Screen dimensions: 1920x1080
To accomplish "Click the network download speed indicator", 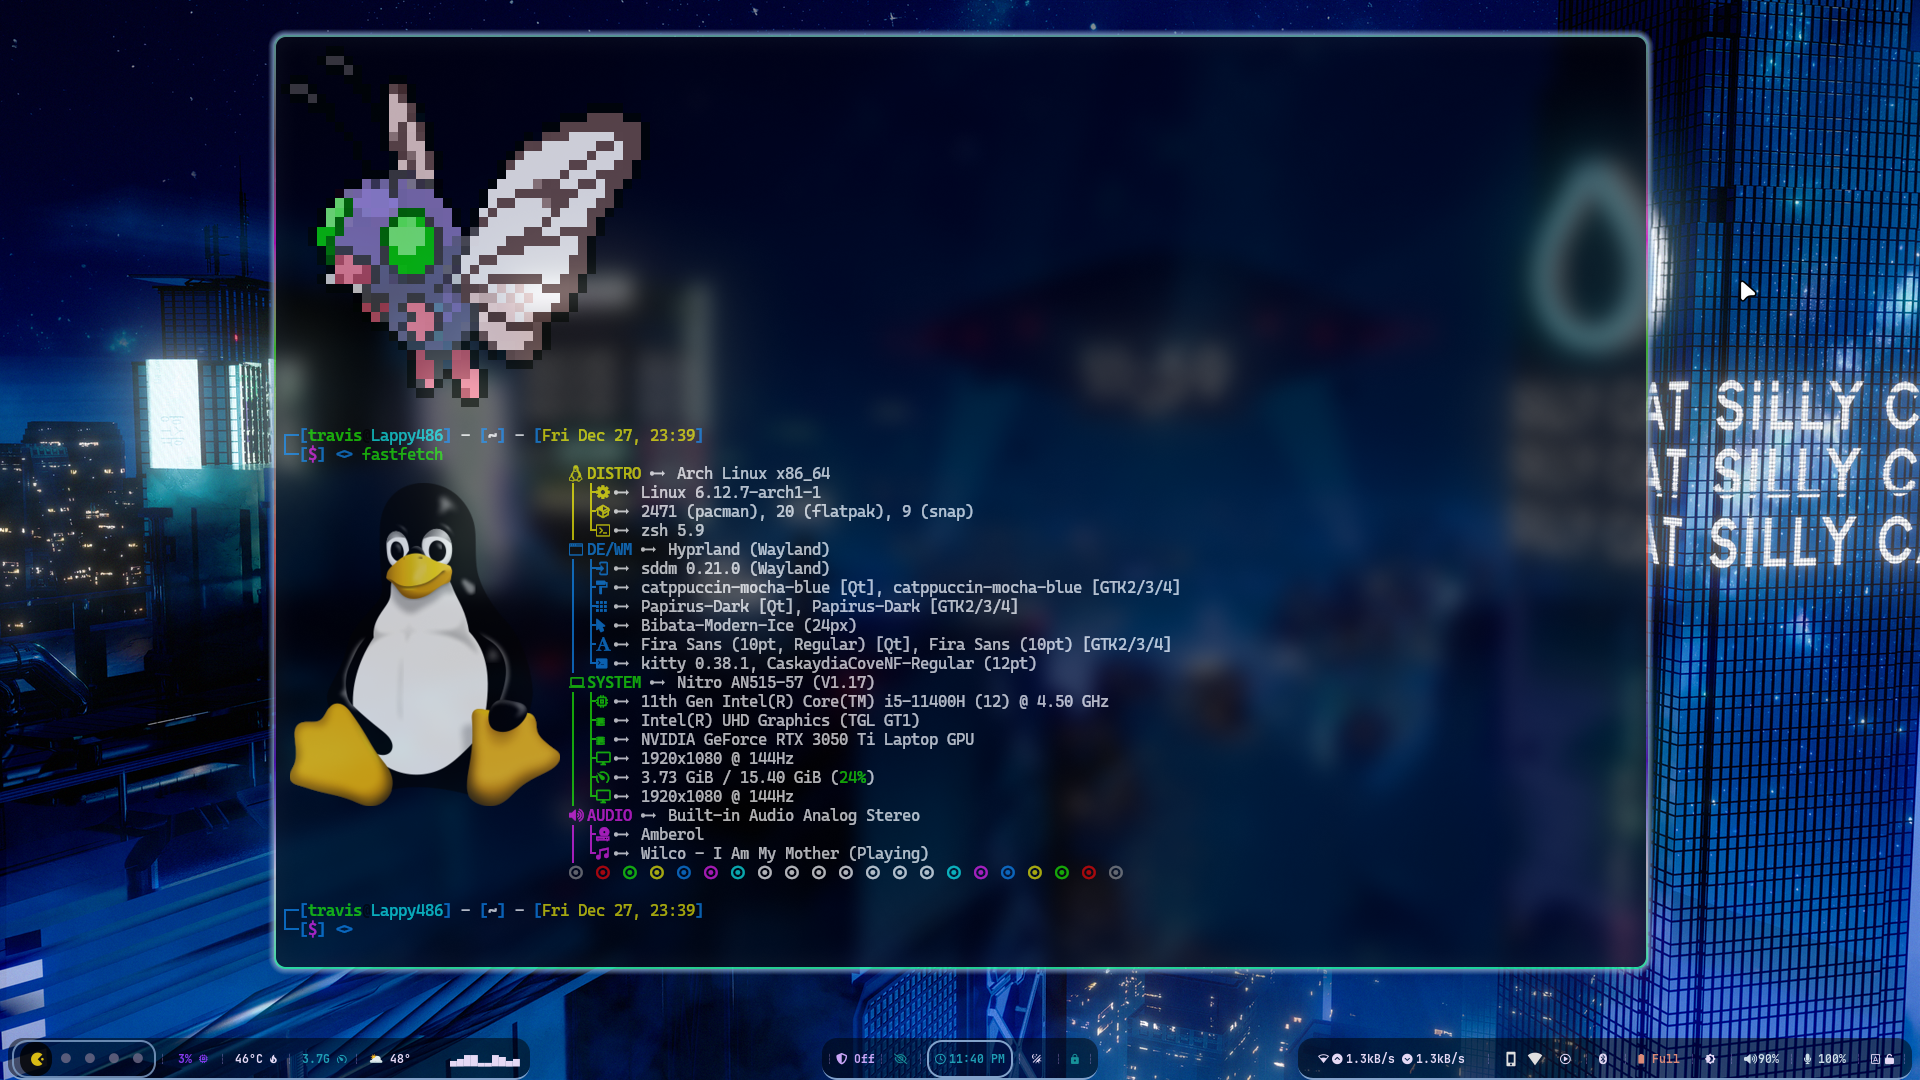I will 1433,1059.
